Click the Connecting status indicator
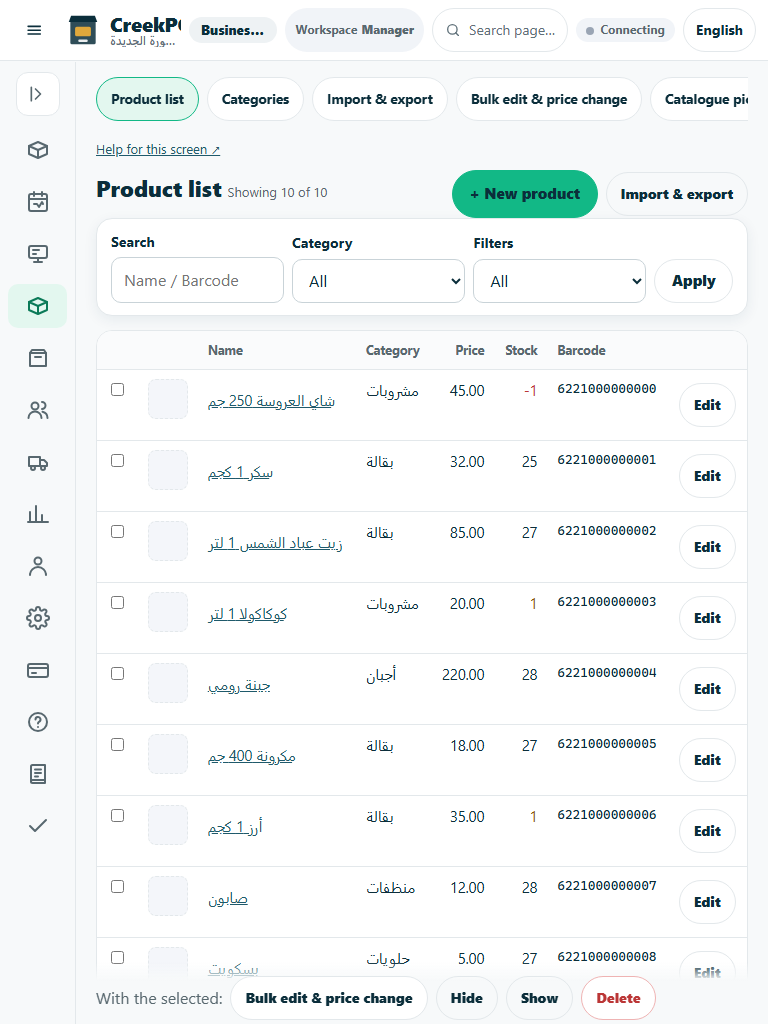 coord(625,30)
